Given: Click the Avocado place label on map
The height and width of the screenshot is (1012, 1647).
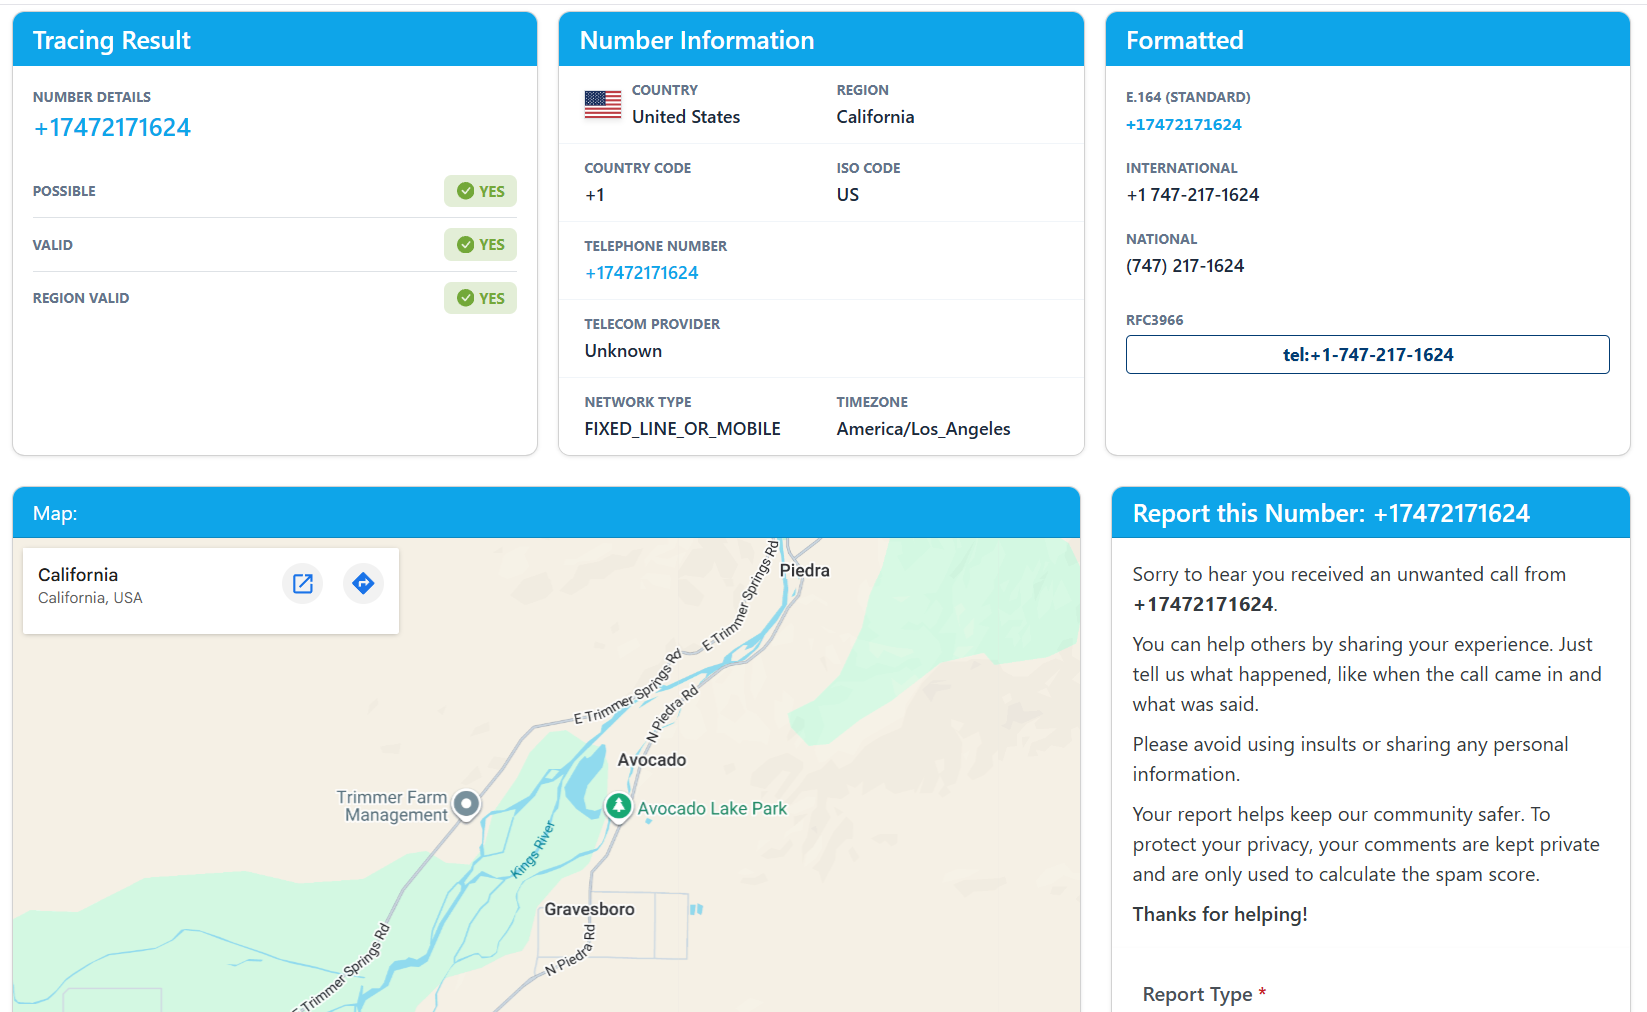Looking at the screenshot, I should click(x=652, y=760).
